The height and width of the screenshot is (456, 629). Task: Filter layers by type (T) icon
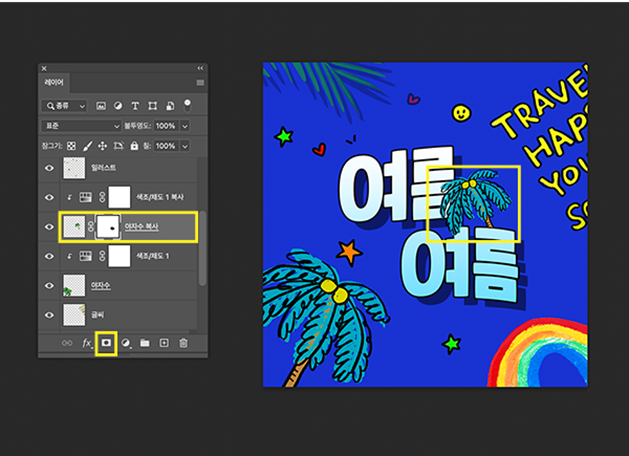pyautogui.click(x=135, y=106)
